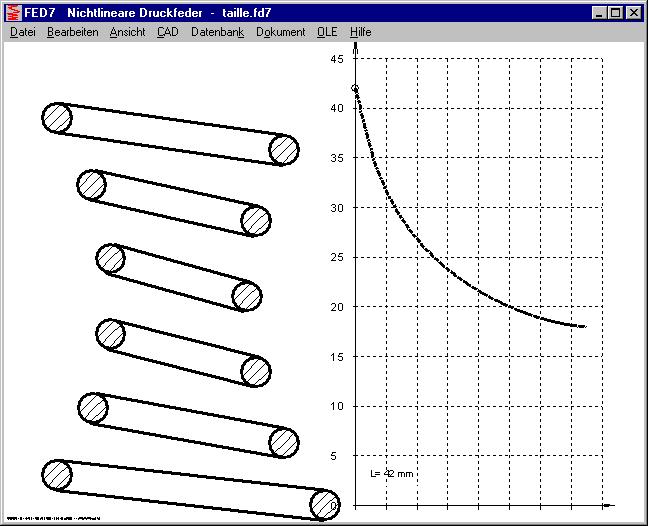Select the bottom-right hatched wire cross-section
Viewport: 648px width, 526px height.
[x=324, y=504]
